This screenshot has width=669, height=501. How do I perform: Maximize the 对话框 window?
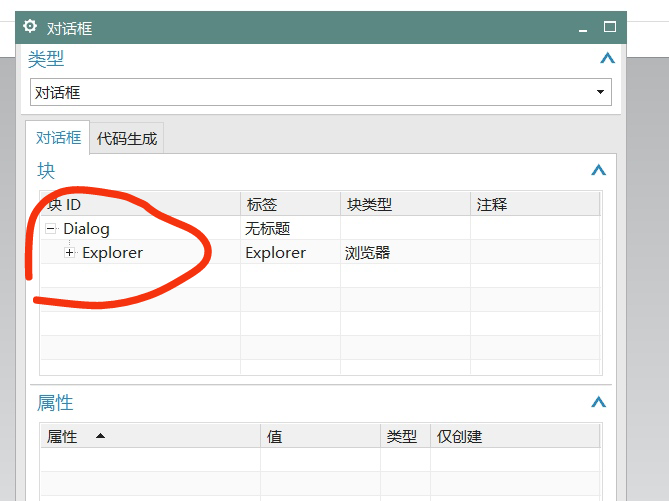pyautogui.click(x=609, y=27)
